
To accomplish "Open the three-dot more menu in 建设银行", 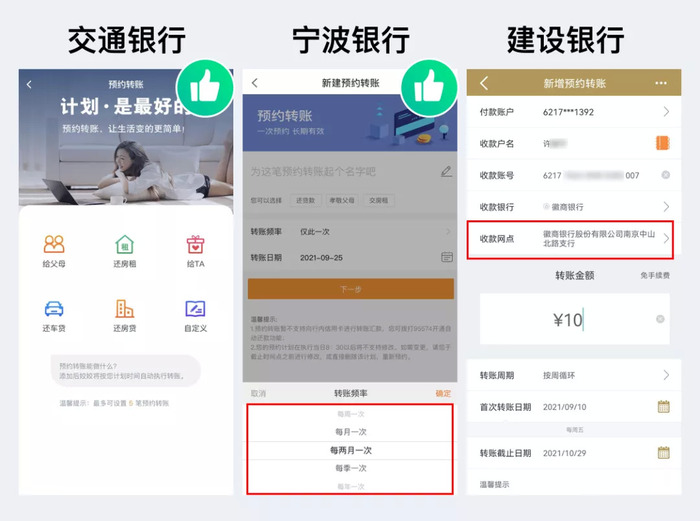I will [x=661, y=83].
